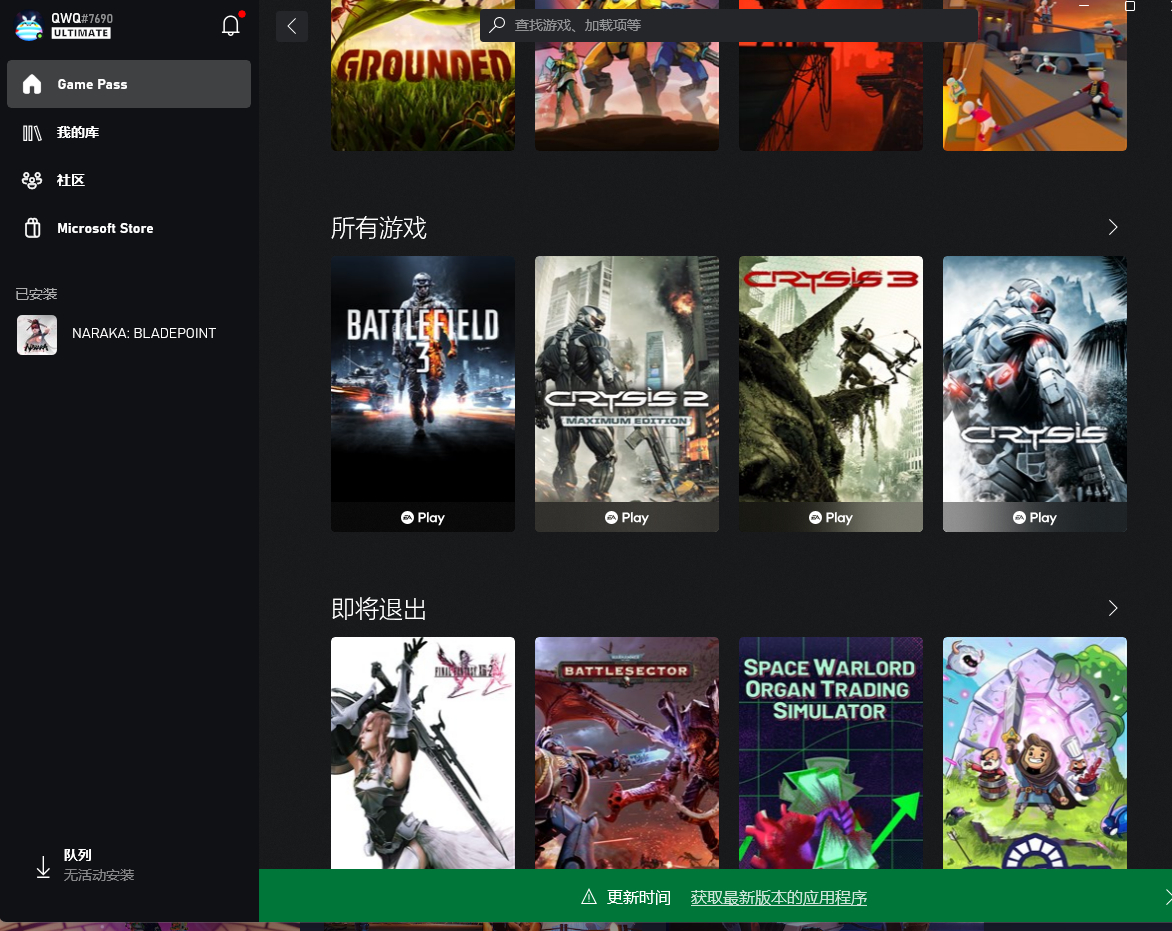The image size is (1172, 931).
Task: Open 我的库 menu item
Action: point(129,133)
